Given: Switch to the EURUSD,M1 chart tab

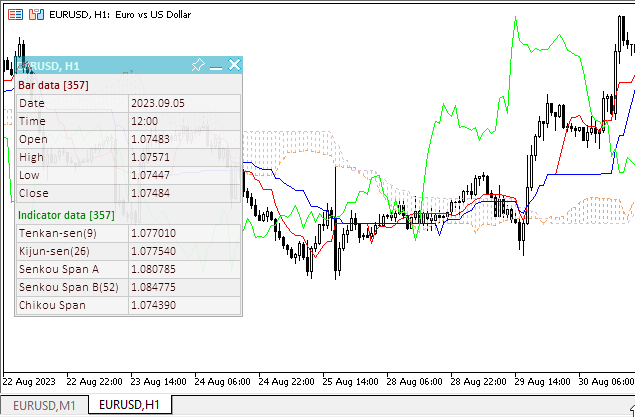Looking at the screenshot, I should pyautogui.click(x=44, y=405).
